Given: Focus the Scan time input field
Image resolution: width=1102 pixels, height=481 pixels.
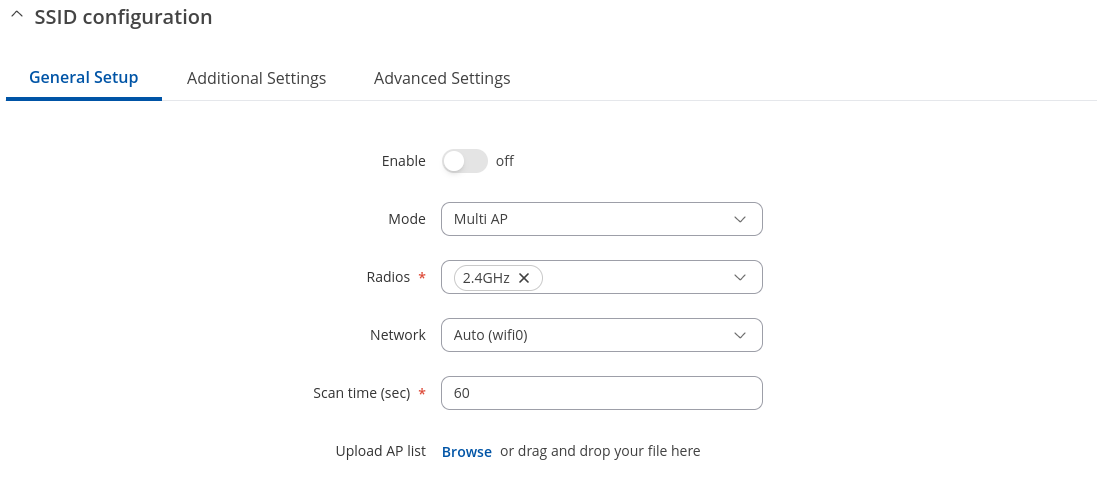Looking at the screenshot, I should click(x=601, y=393).
